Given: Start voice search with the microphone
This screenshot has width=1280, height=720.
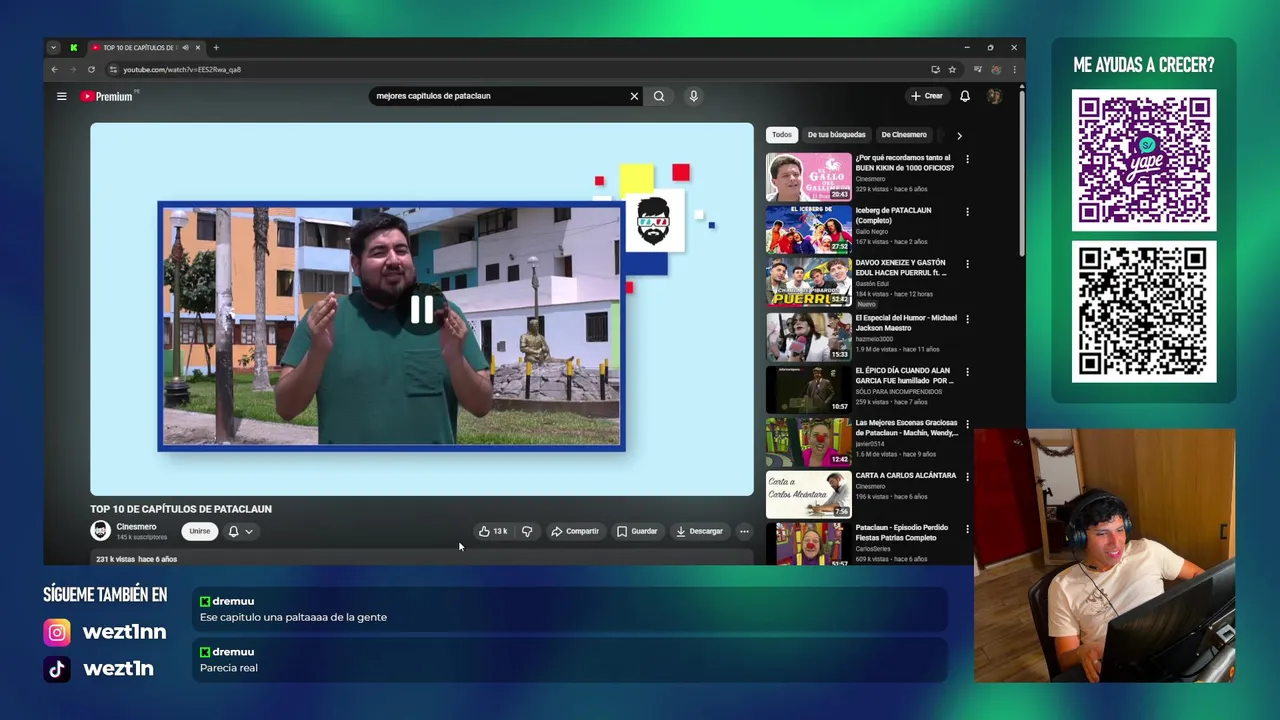Looking at the screenshot, I should pos(693,96).
